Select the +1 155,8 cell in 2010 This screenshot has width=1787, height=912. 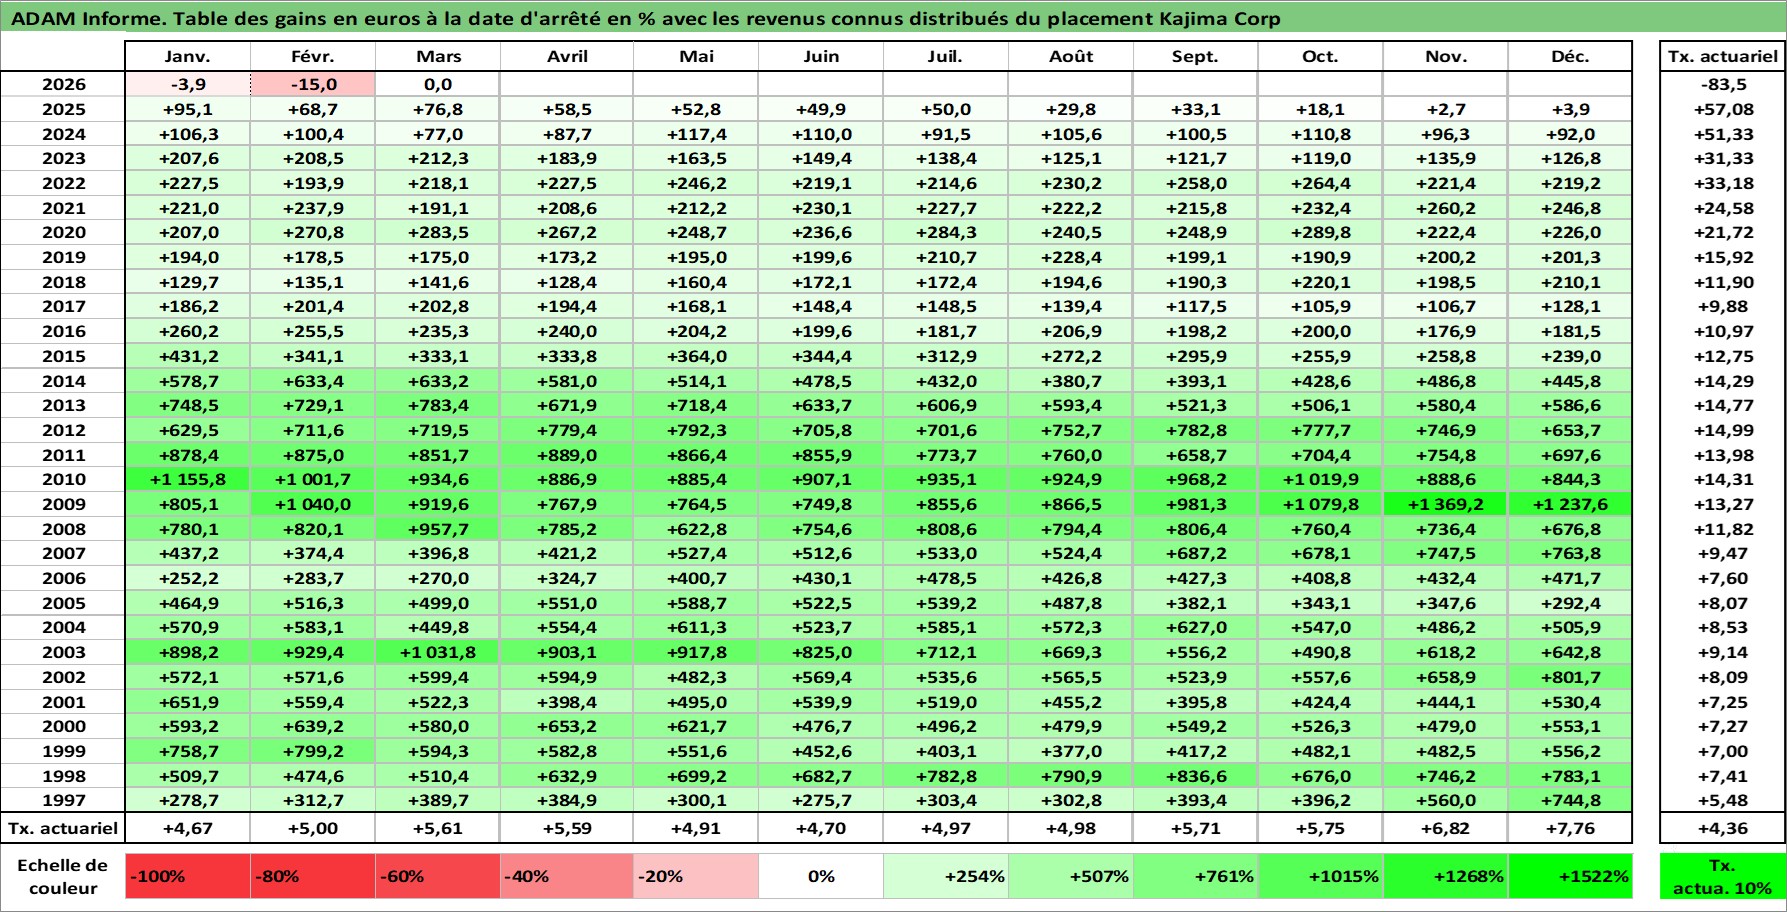188,479
